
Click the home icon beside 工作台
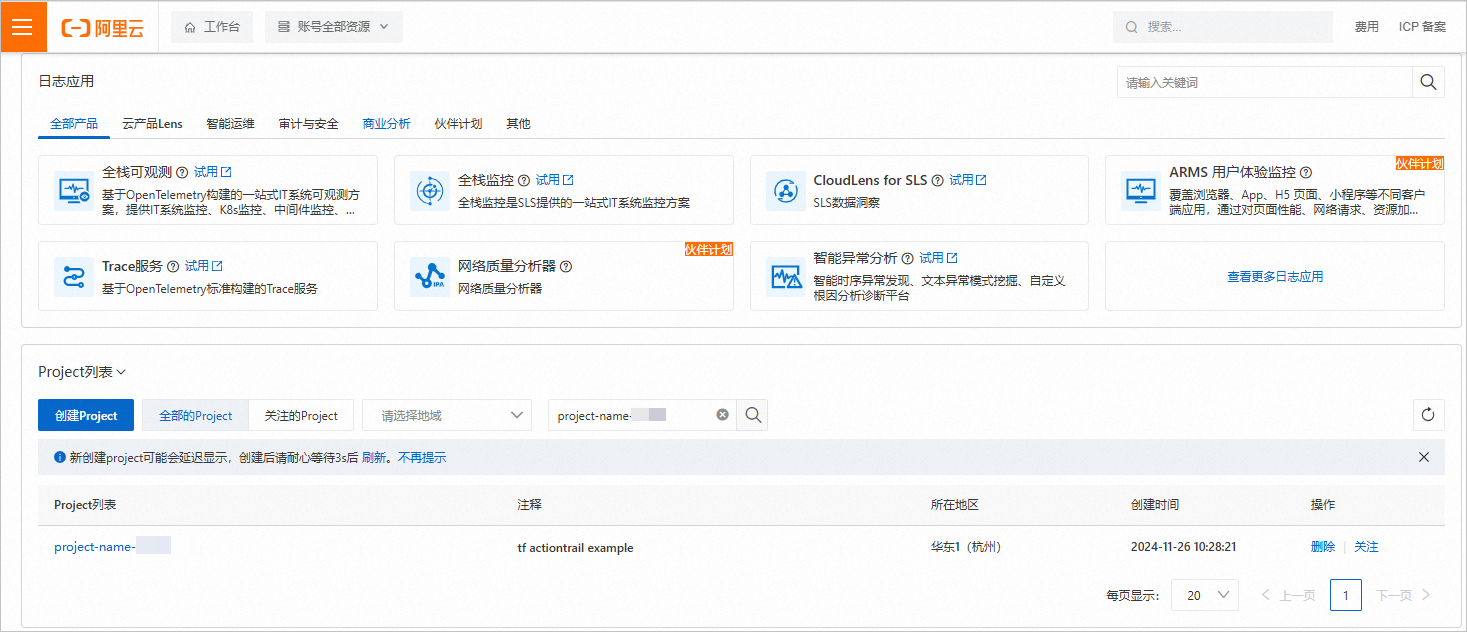[x=190, y=28]
